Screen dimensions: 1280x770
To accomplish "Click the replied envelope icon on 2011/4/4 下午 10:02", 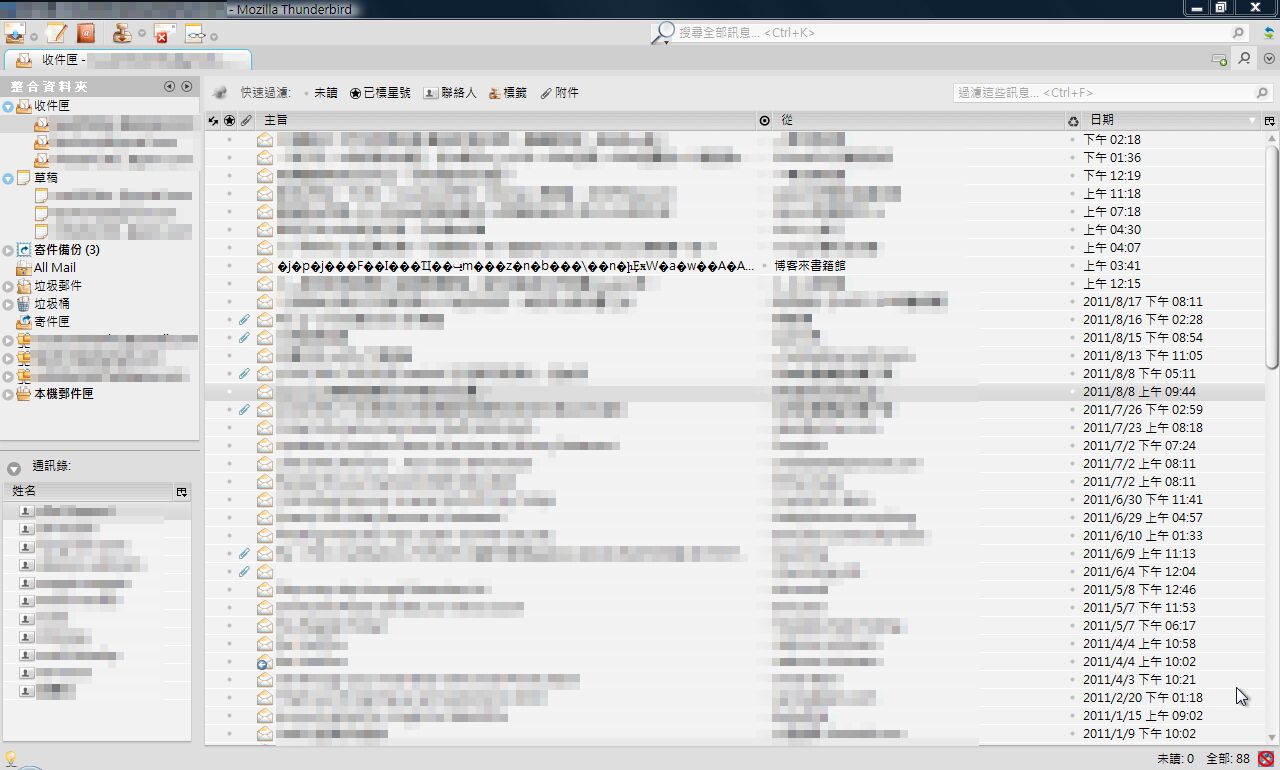I will [x=264, y=662].
